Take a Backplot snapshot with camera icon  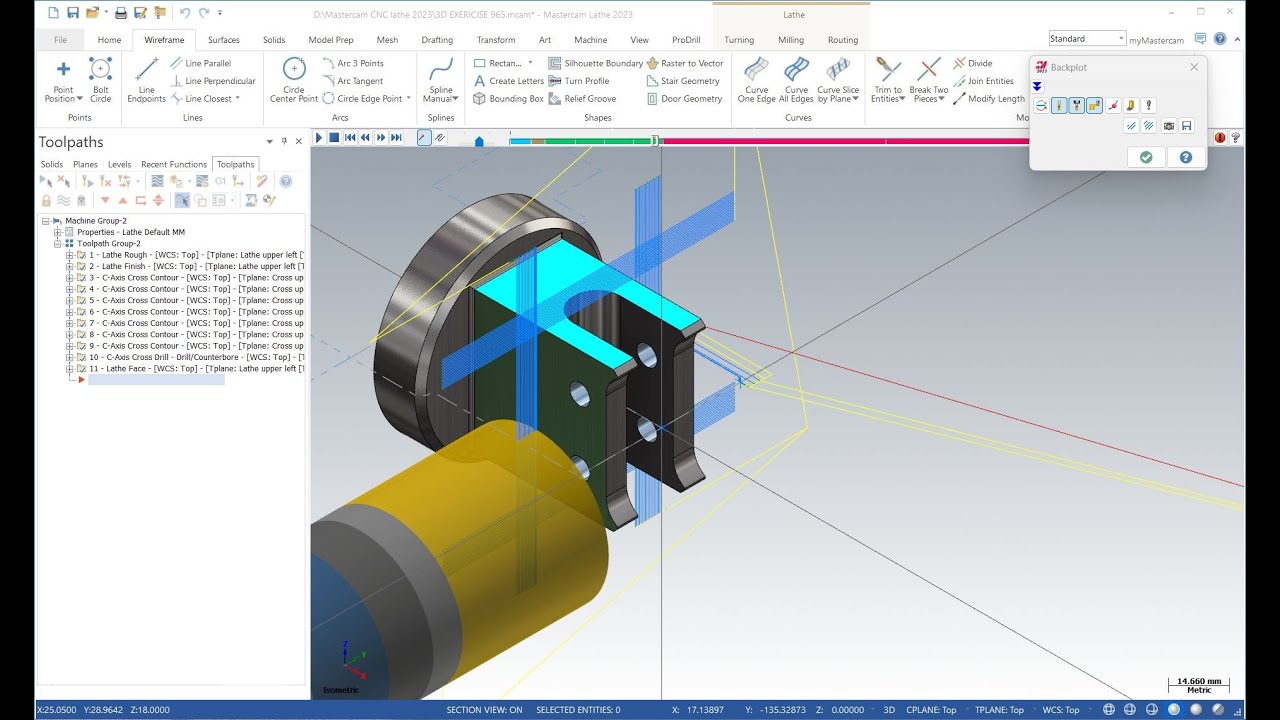click(1168, 126)
